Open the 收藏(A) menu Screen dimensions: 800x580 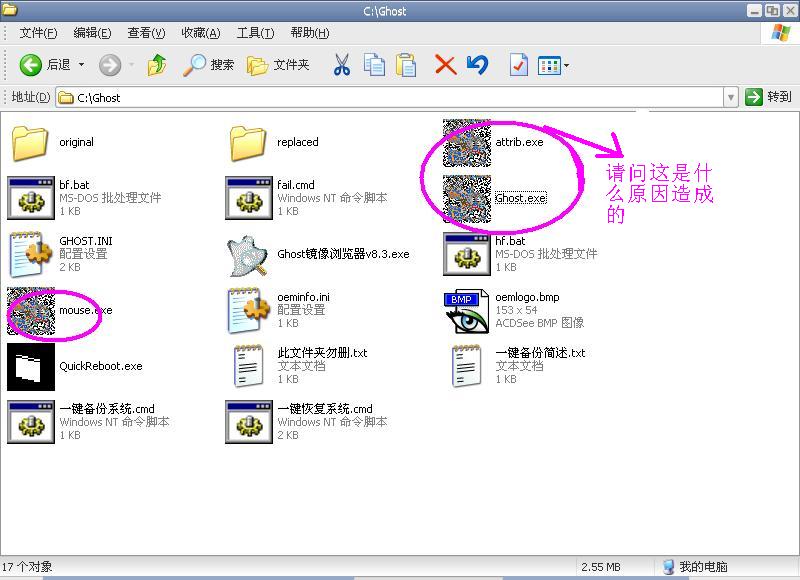tap(201, 33)
